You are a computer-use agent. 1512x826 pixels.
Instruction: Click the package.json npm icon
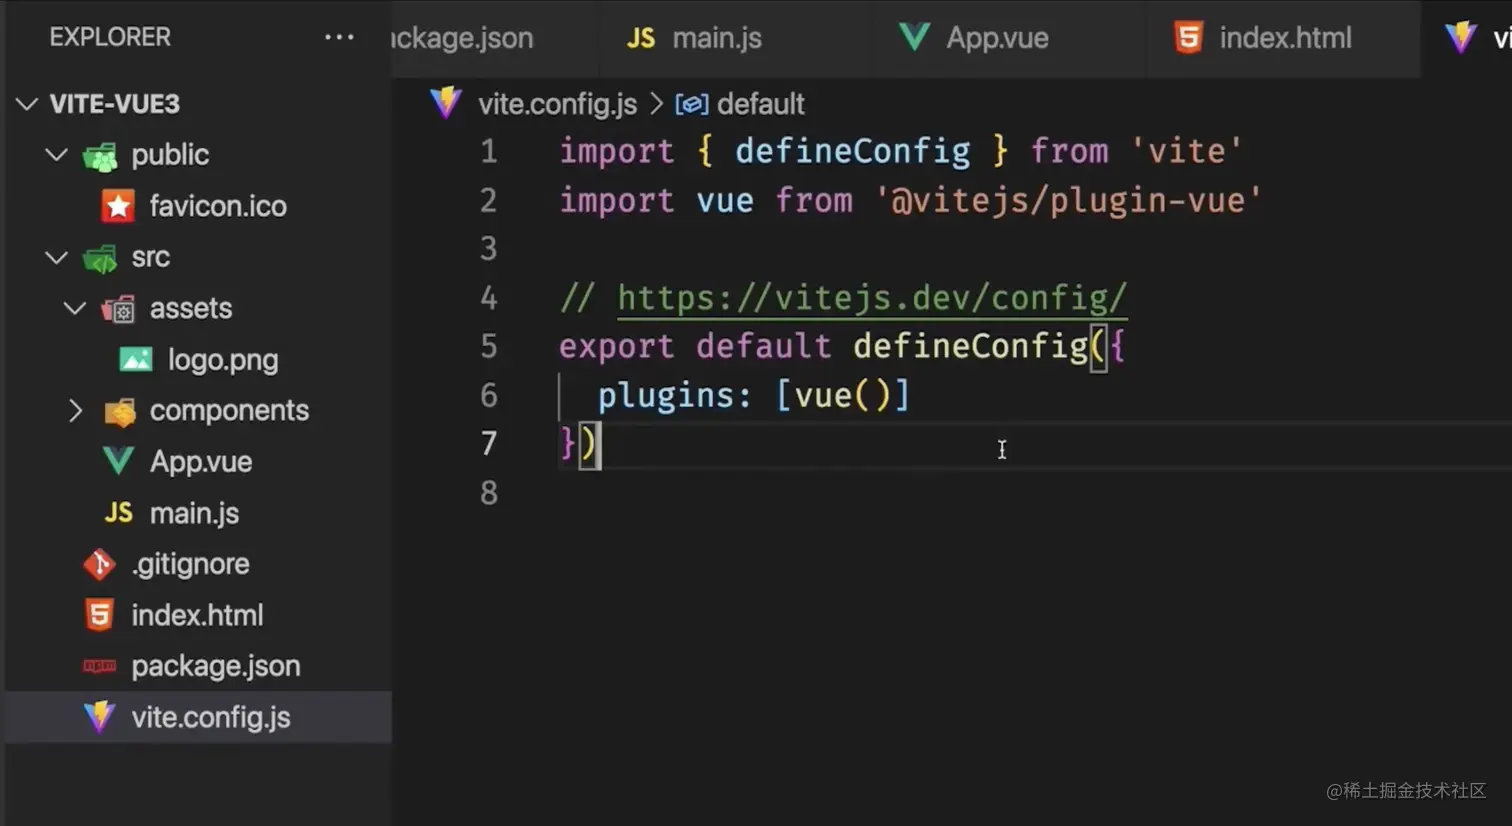click(x=99, y=666)
